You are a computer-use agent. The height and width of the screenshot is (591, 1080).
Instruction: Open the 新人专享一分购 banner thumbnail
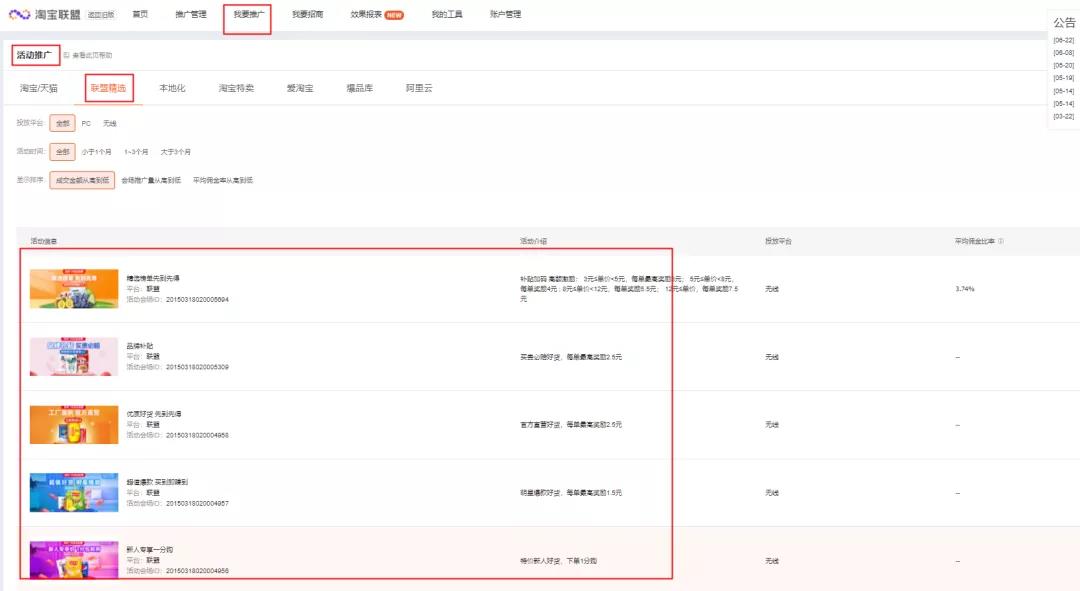pyautogui.click(x=74, y=560)
